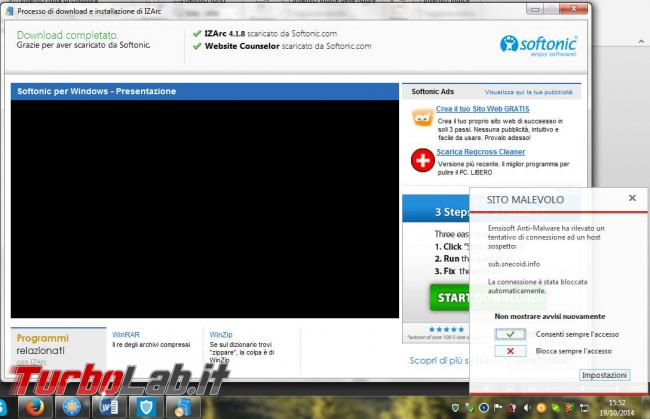Open Visualizza qui la tua pubblicità link
Viewport: 650px width, 419px height.
529,92
